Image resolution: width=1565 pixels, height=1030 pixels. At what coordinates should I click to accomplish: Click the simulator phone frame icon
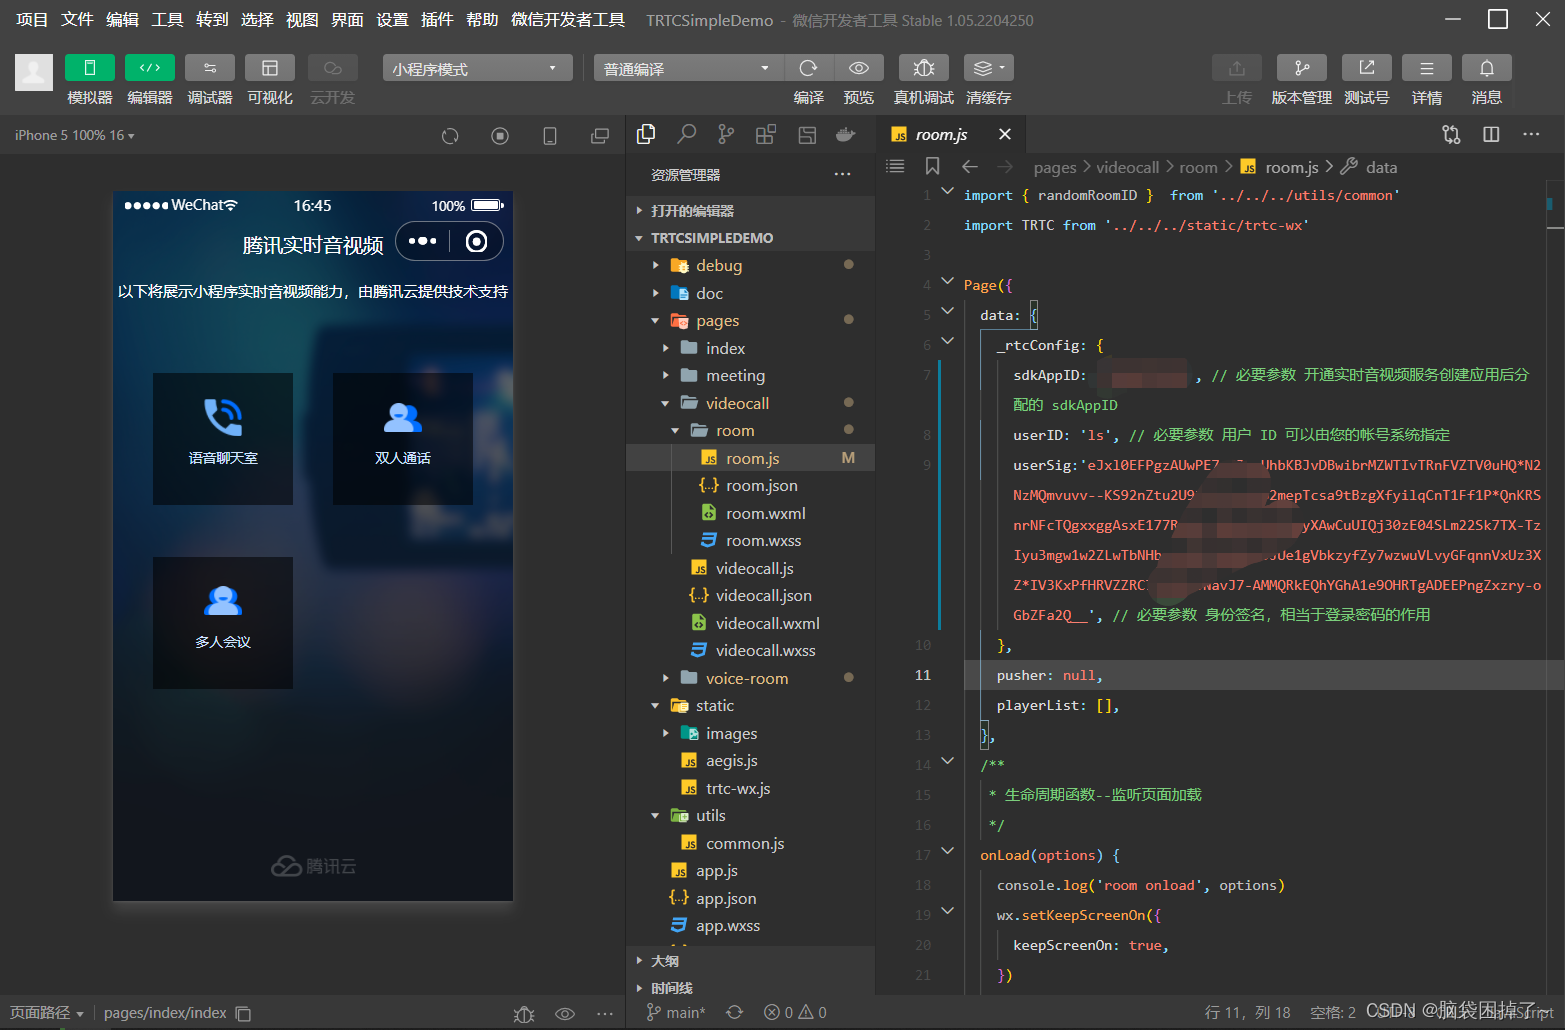pos(550,136)
